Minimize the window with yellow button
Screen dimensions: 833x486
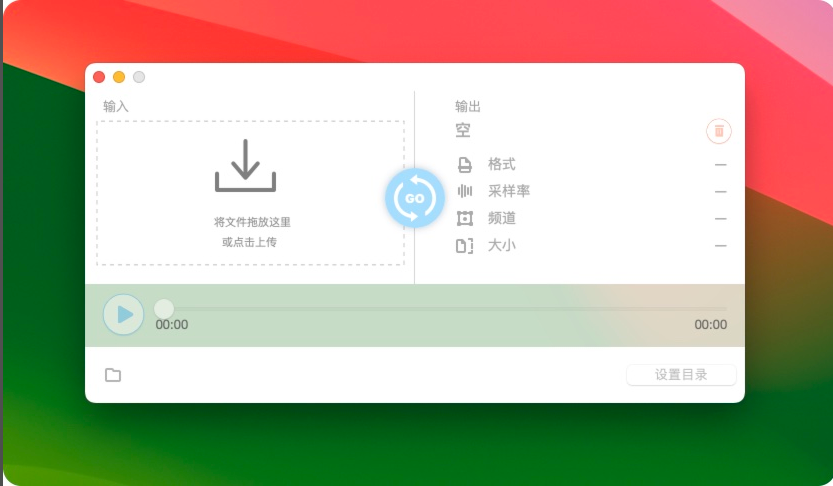click(119, 77)
